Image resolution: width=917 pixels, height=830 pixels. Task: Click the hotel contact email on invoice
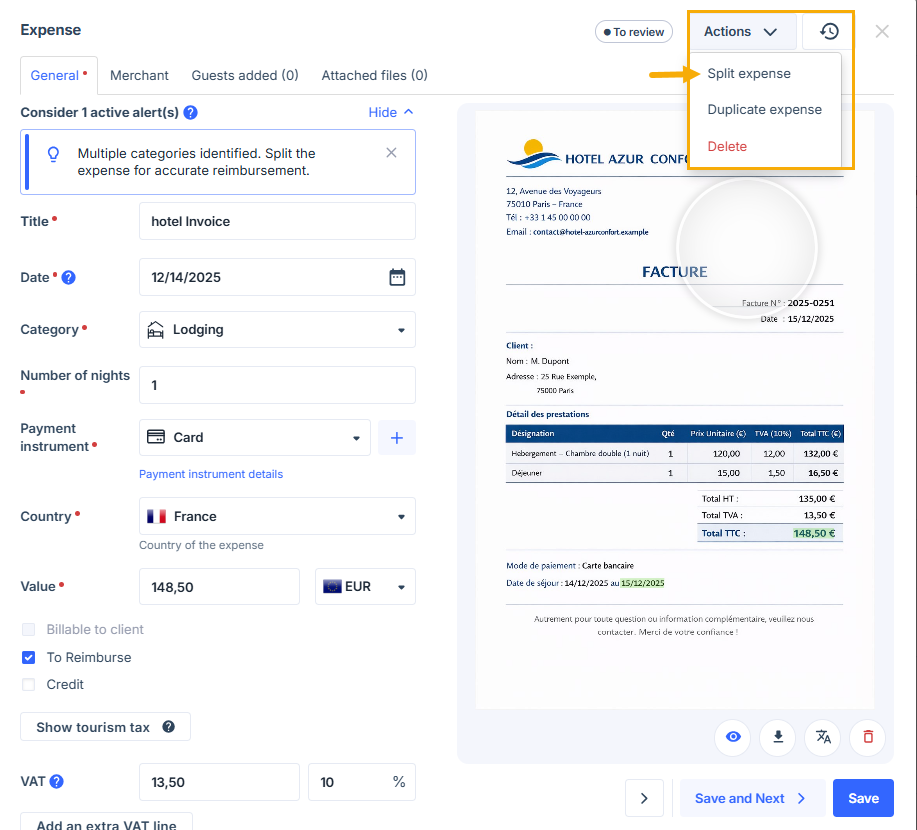590,232
